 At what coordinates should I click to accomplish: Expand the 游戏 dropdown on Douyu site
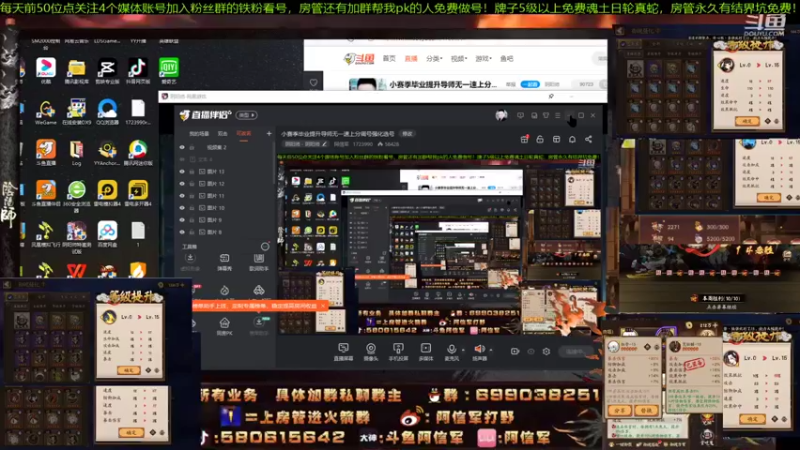483,59
